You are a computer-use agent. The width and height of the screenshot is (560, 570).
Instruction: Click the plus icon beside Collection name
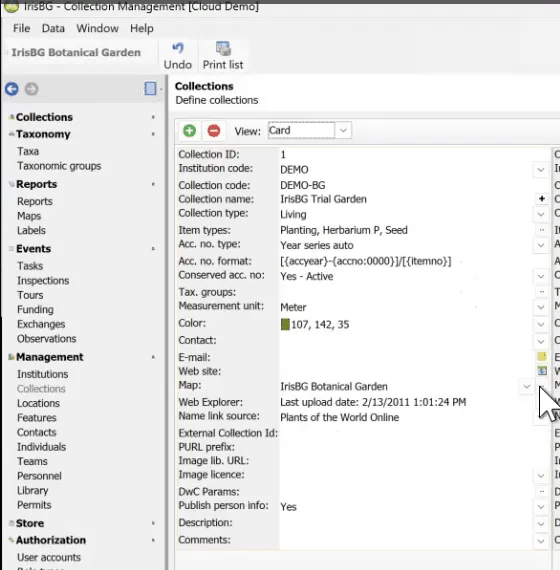pyautogui.click(x=541, y=198)
